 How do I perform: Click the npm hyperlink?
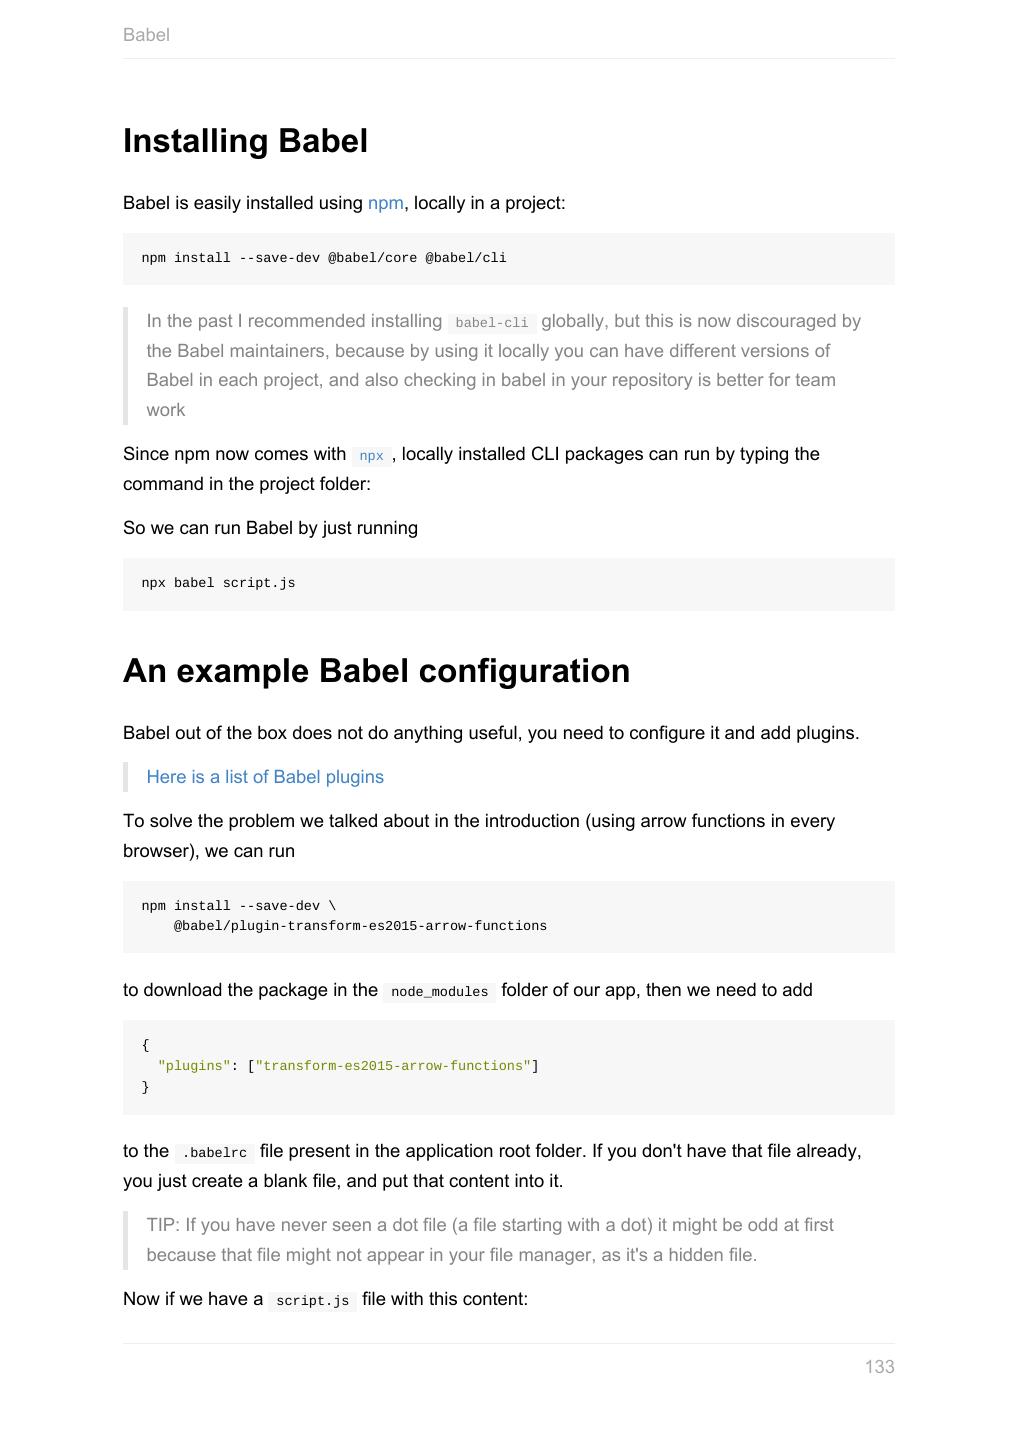pos(385,203)
